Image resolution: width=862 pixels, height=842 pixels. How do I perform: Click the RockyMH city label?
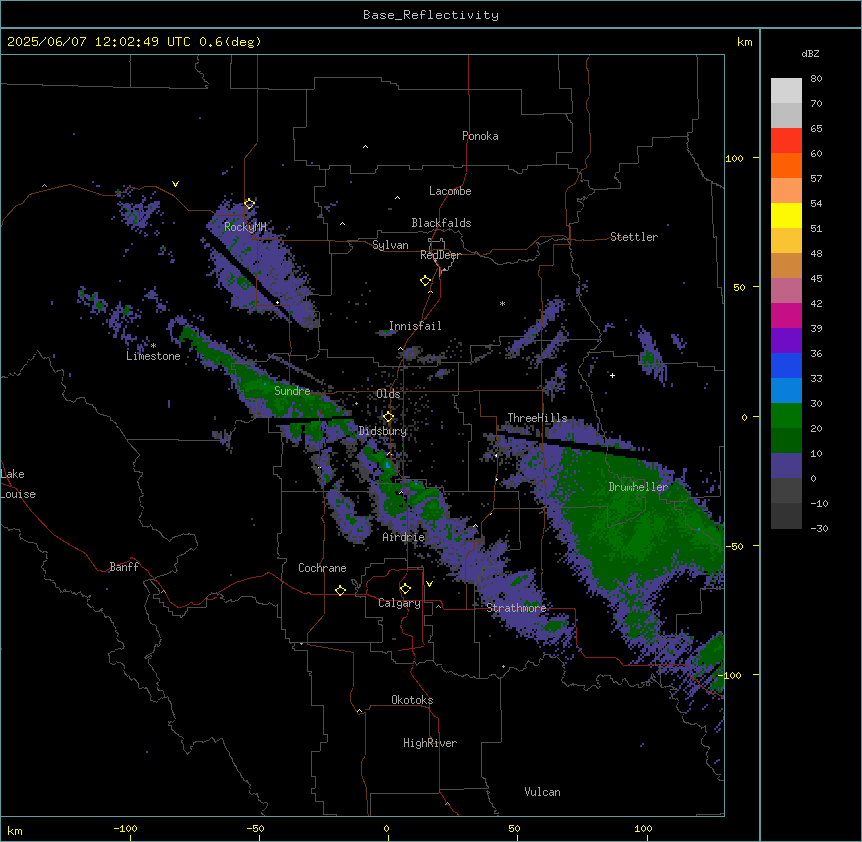coord(245,226)
